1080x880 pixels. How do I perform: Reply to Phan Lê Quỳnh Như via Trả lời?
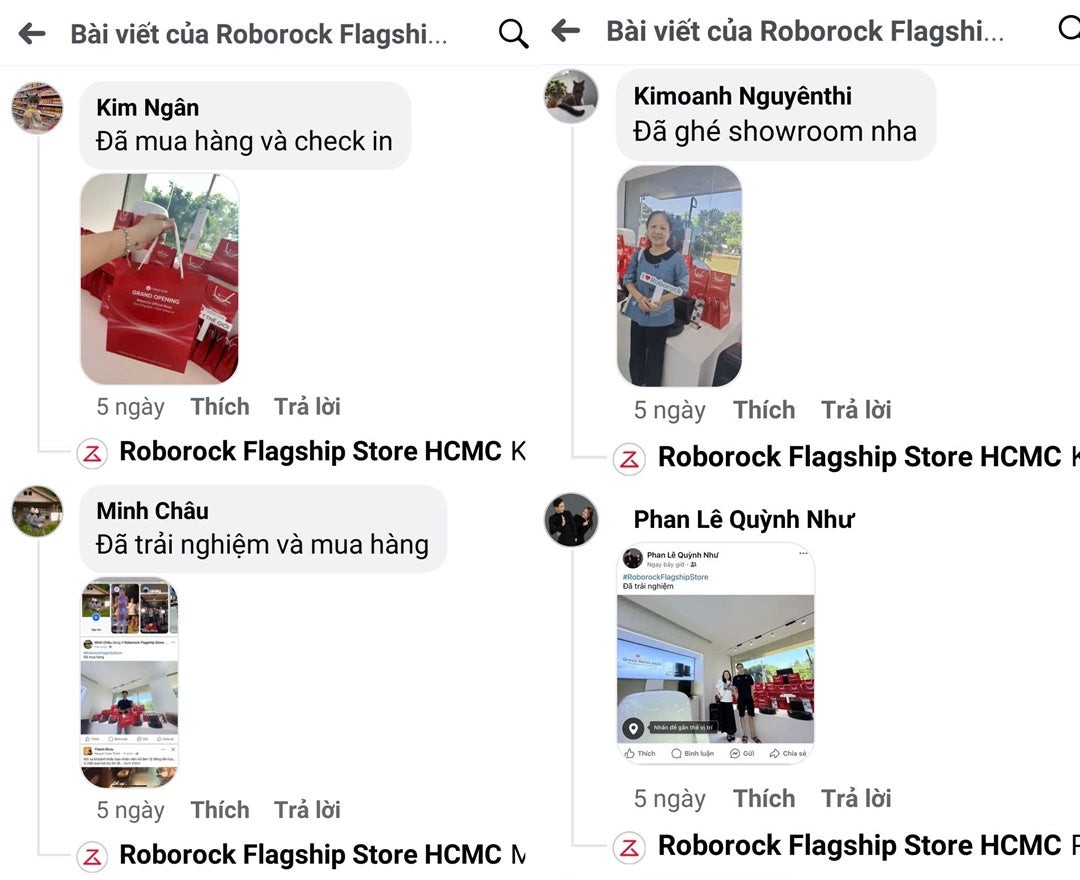[856, 799]
